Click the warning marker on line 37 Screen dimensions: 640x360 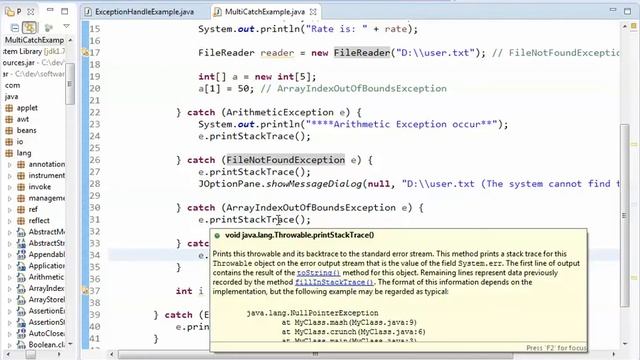point(85,291)
